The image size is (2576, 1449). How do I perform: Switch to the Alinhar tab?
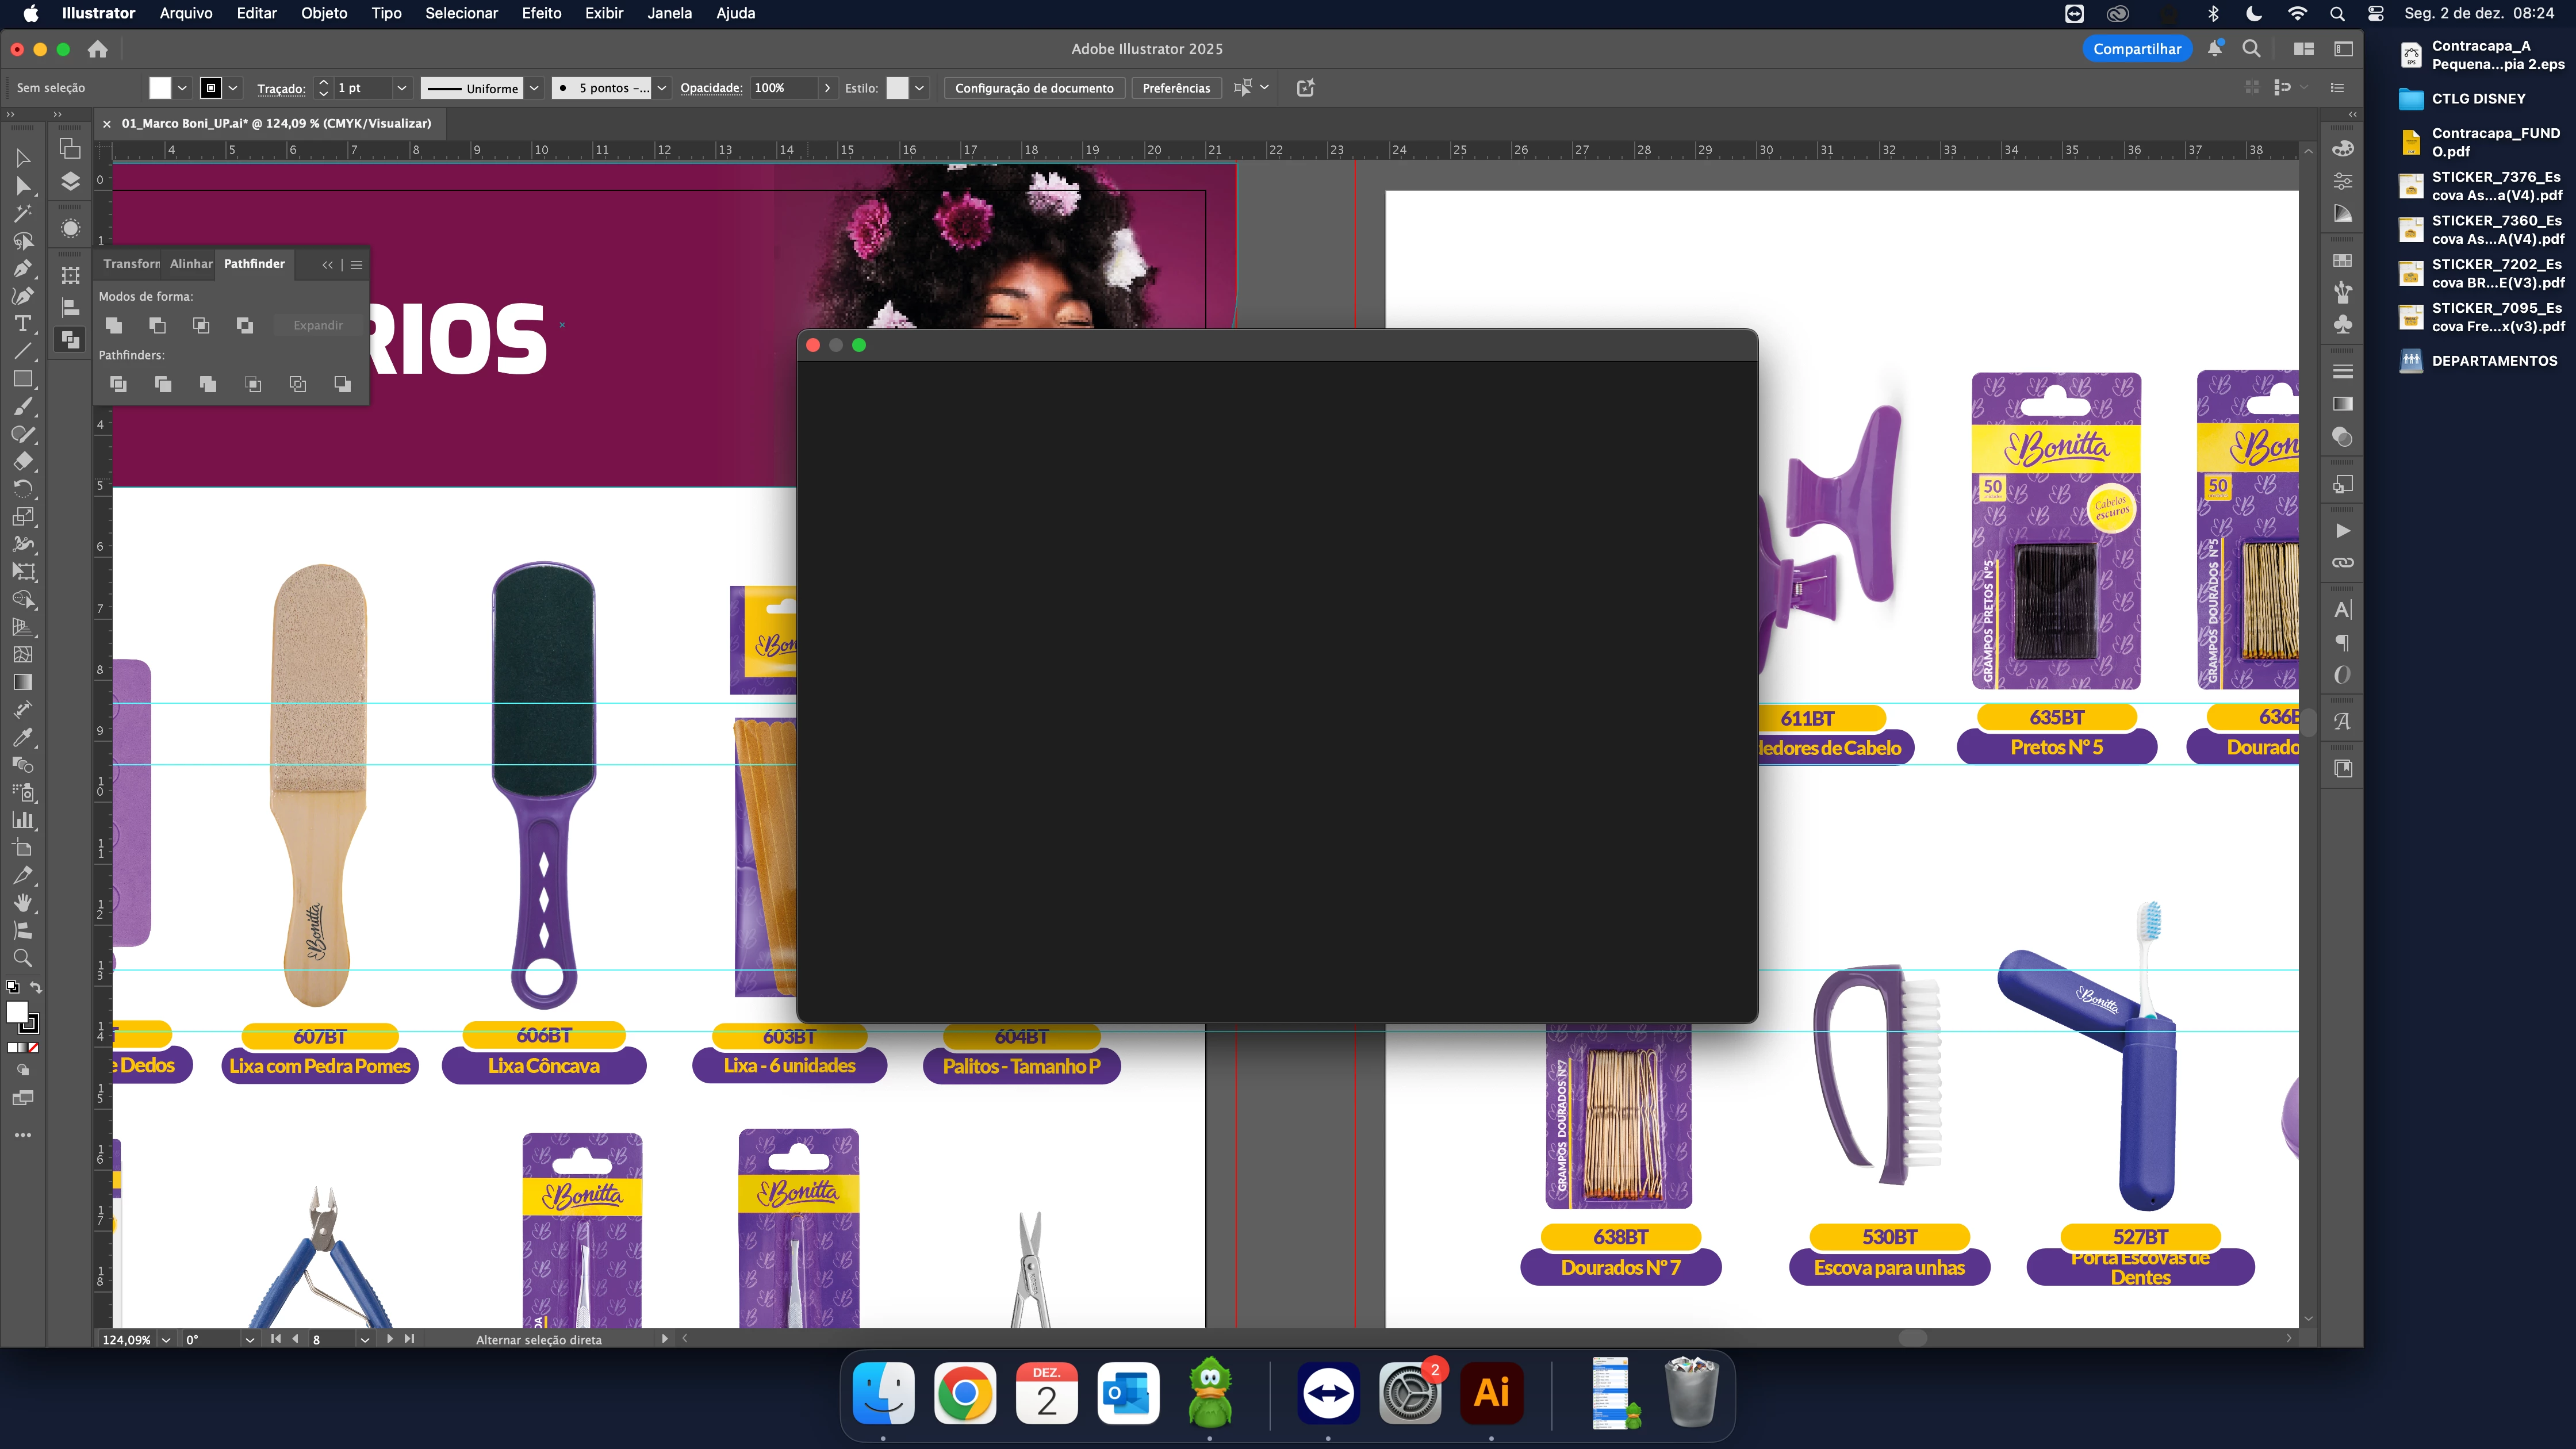(190, 264)
